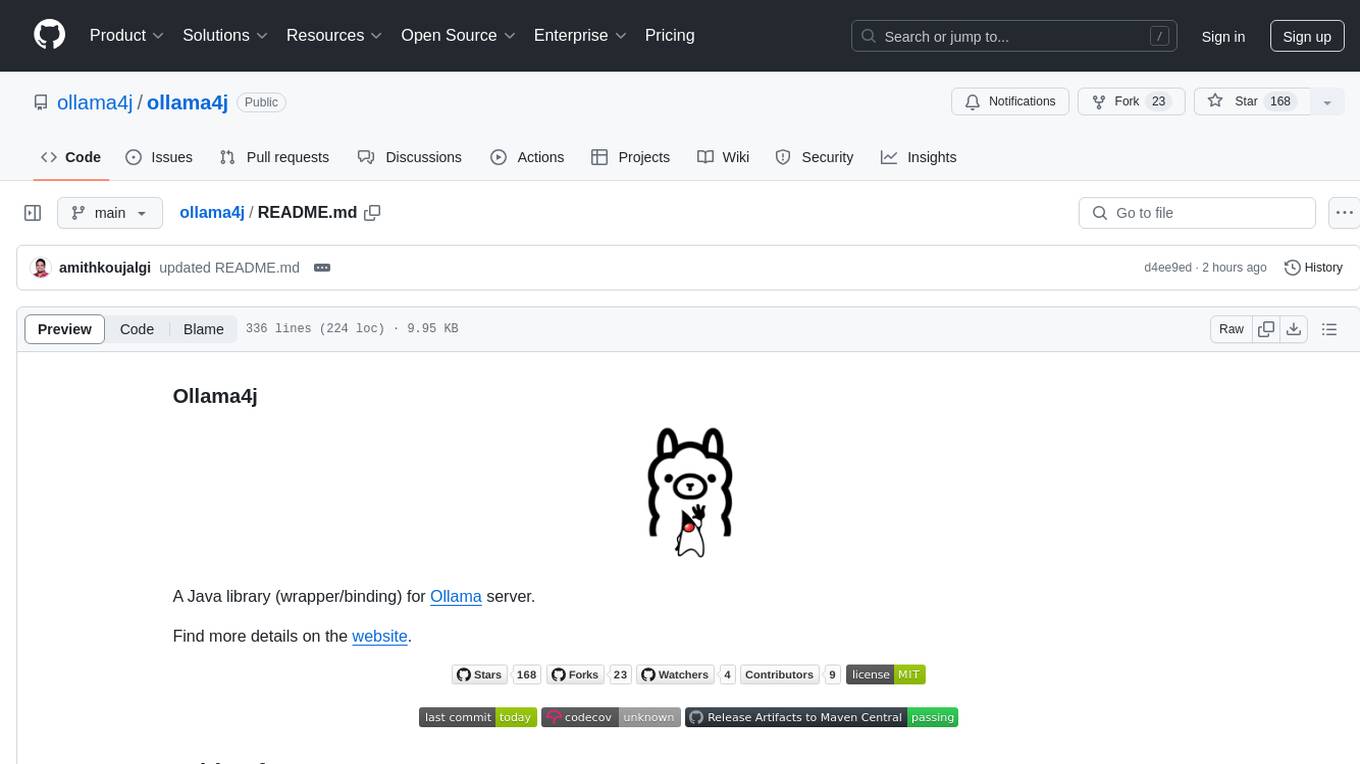
Task: Star the repository
Action: (1252, 102)
